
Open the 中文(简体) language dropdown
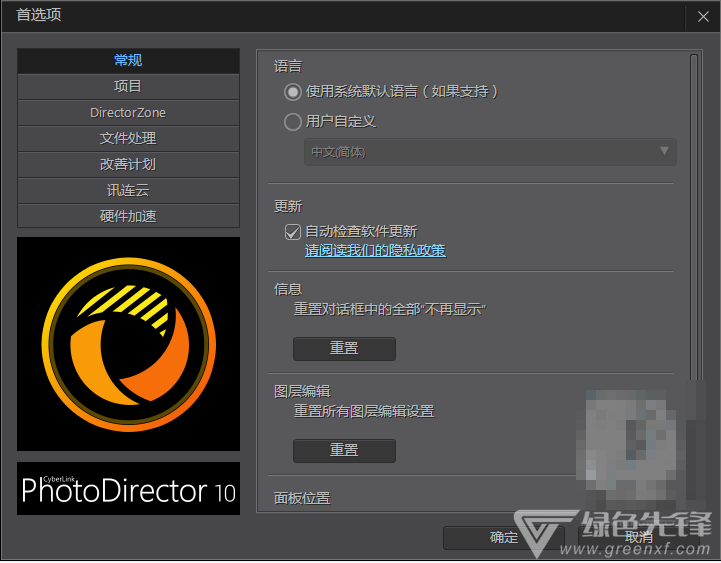point(490,152)
